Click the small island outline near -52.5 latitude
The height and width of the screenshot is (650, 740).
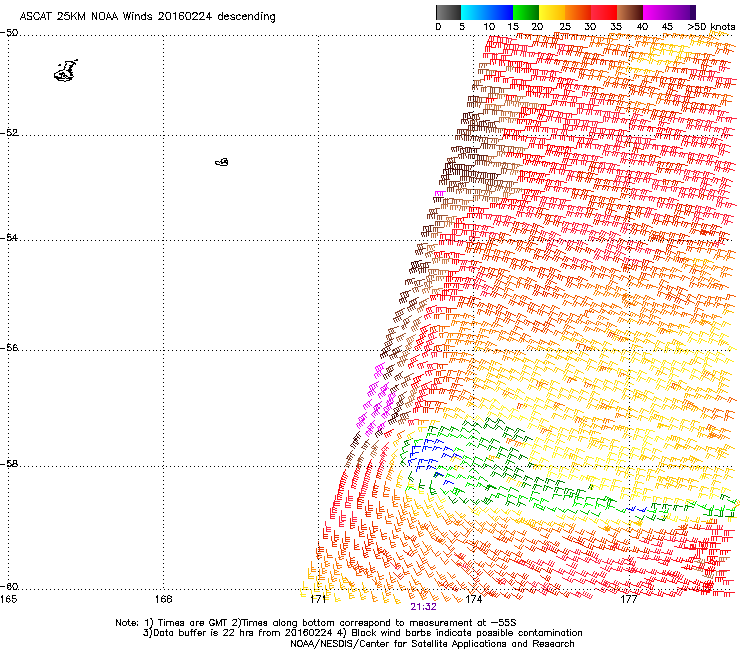(x=222, y=162)
